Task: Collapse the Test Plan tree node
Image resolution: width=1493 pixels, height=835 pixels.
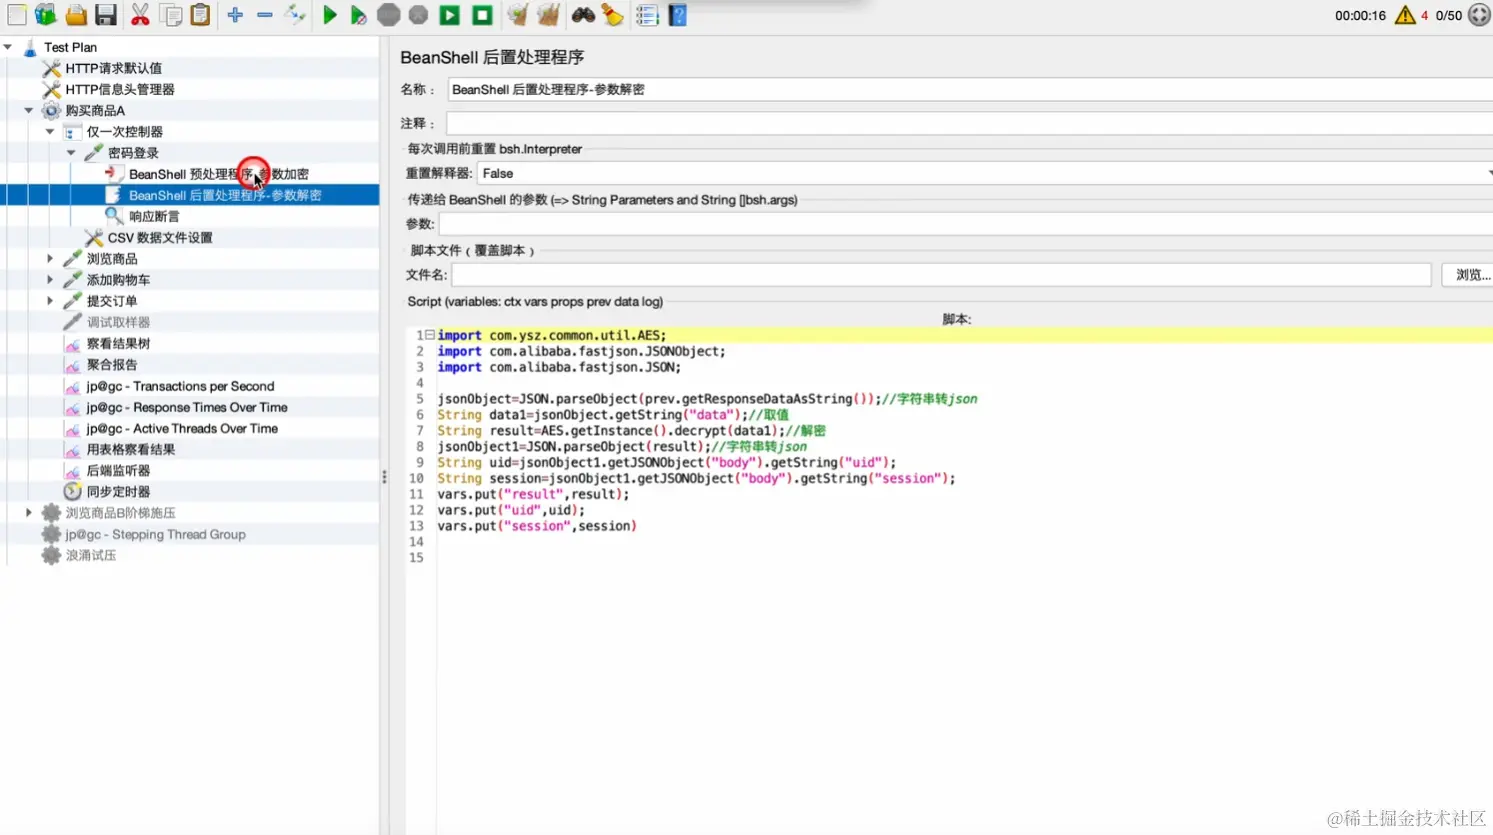Action: [8, 47]
